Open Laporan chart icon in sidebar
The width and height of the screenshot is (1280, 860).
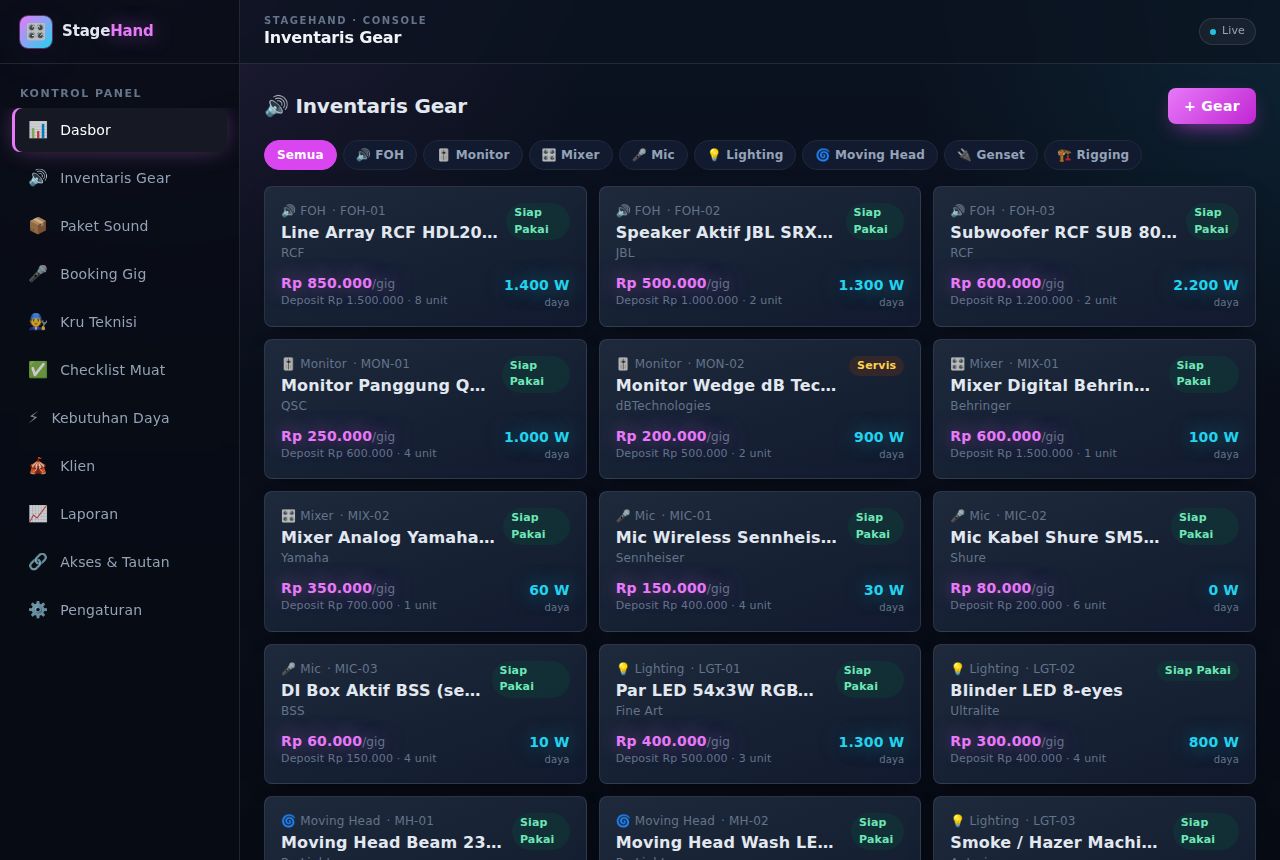coord(38,514)
